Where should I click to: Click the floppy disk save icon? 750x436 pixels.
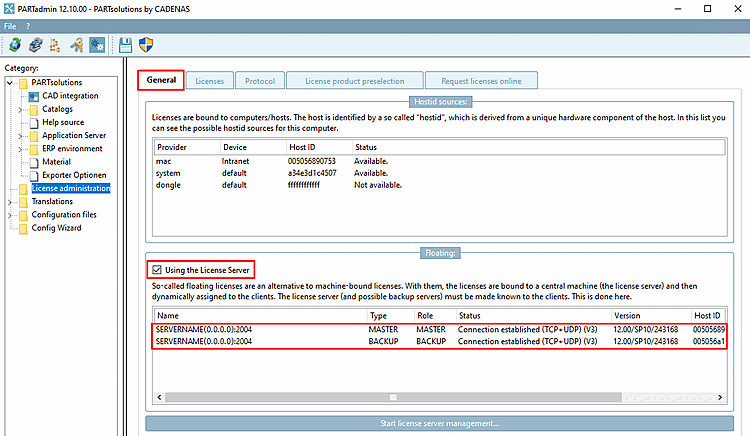point(125,45)
